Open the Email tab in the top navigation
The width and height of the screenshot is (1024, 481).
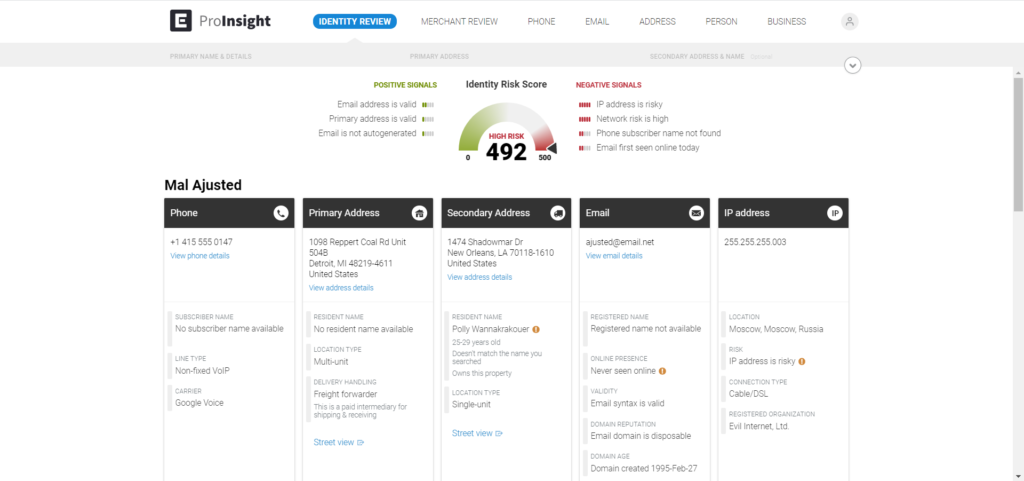pos(597,22)
